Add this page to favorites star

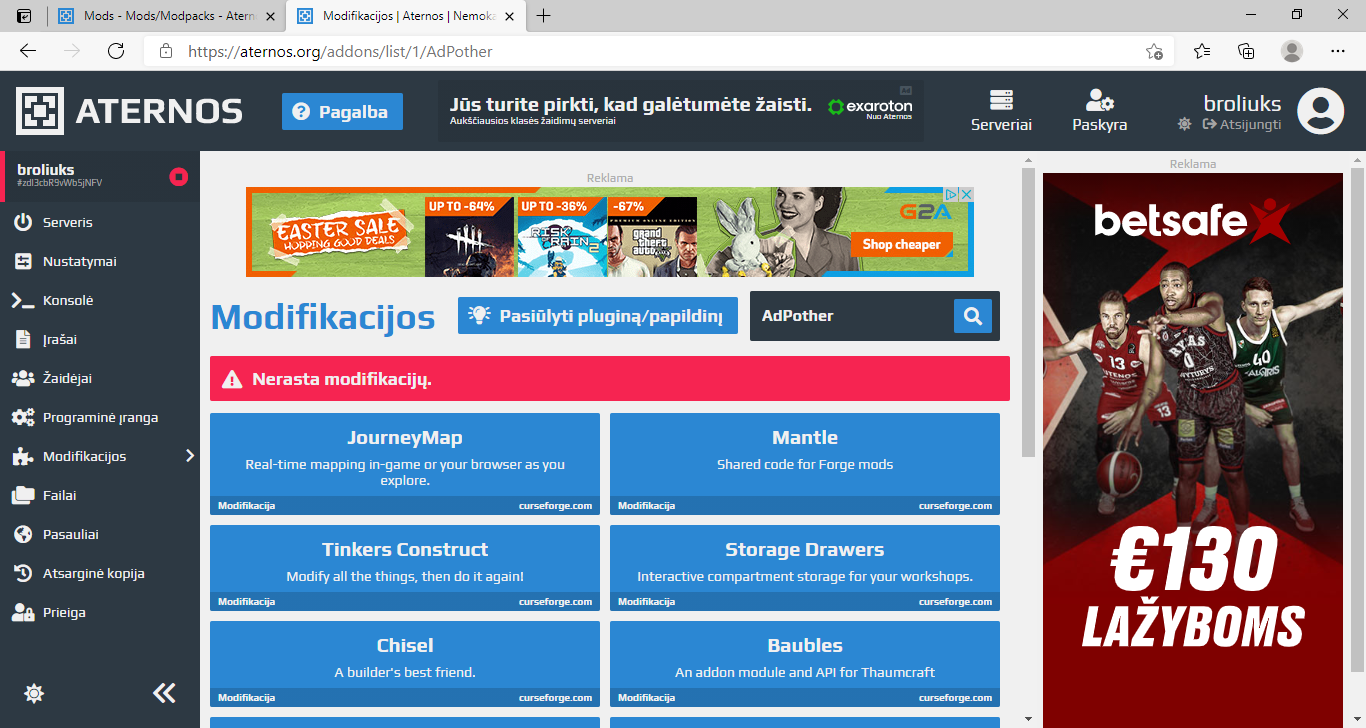[x=1154, y=51]
